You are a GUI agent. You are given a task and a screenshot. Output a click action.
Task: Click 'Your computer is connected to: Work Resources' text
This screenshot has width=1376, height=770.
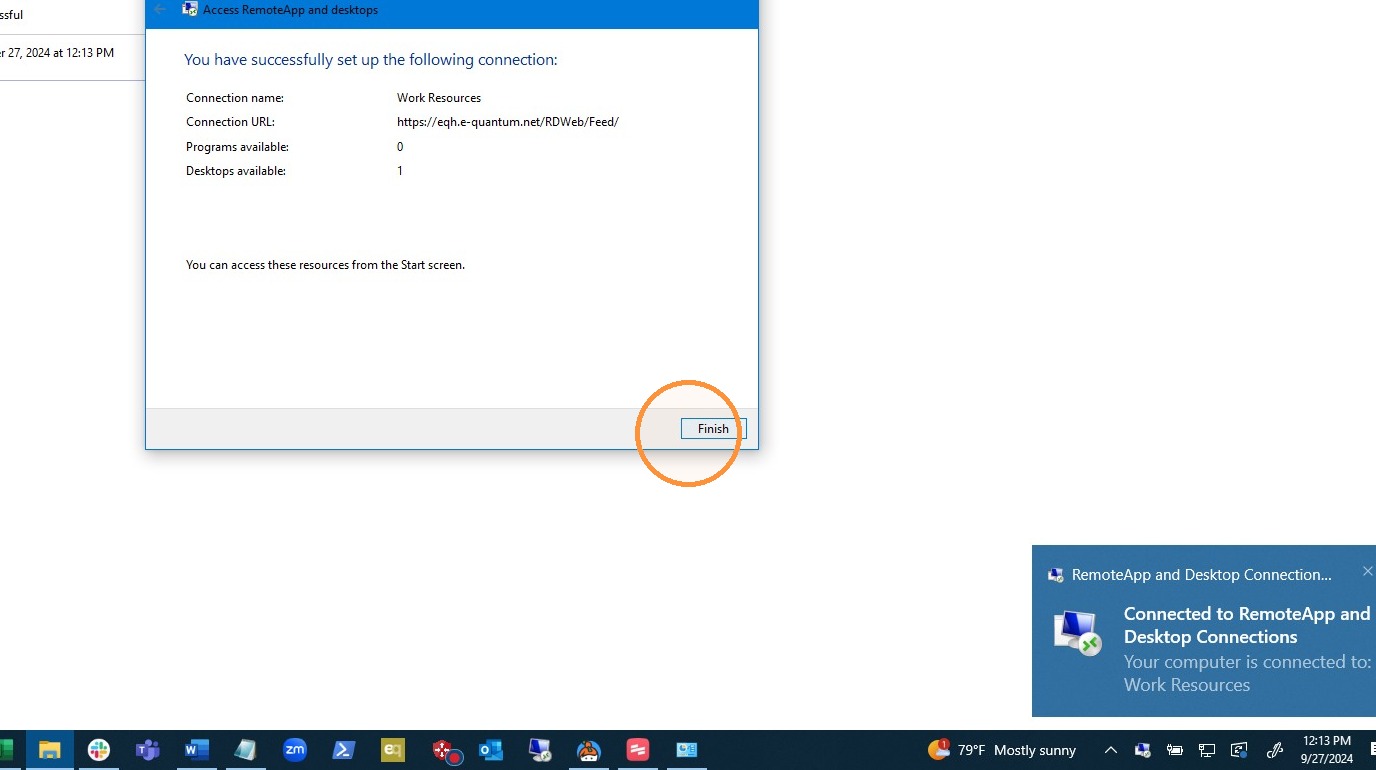1246,673
